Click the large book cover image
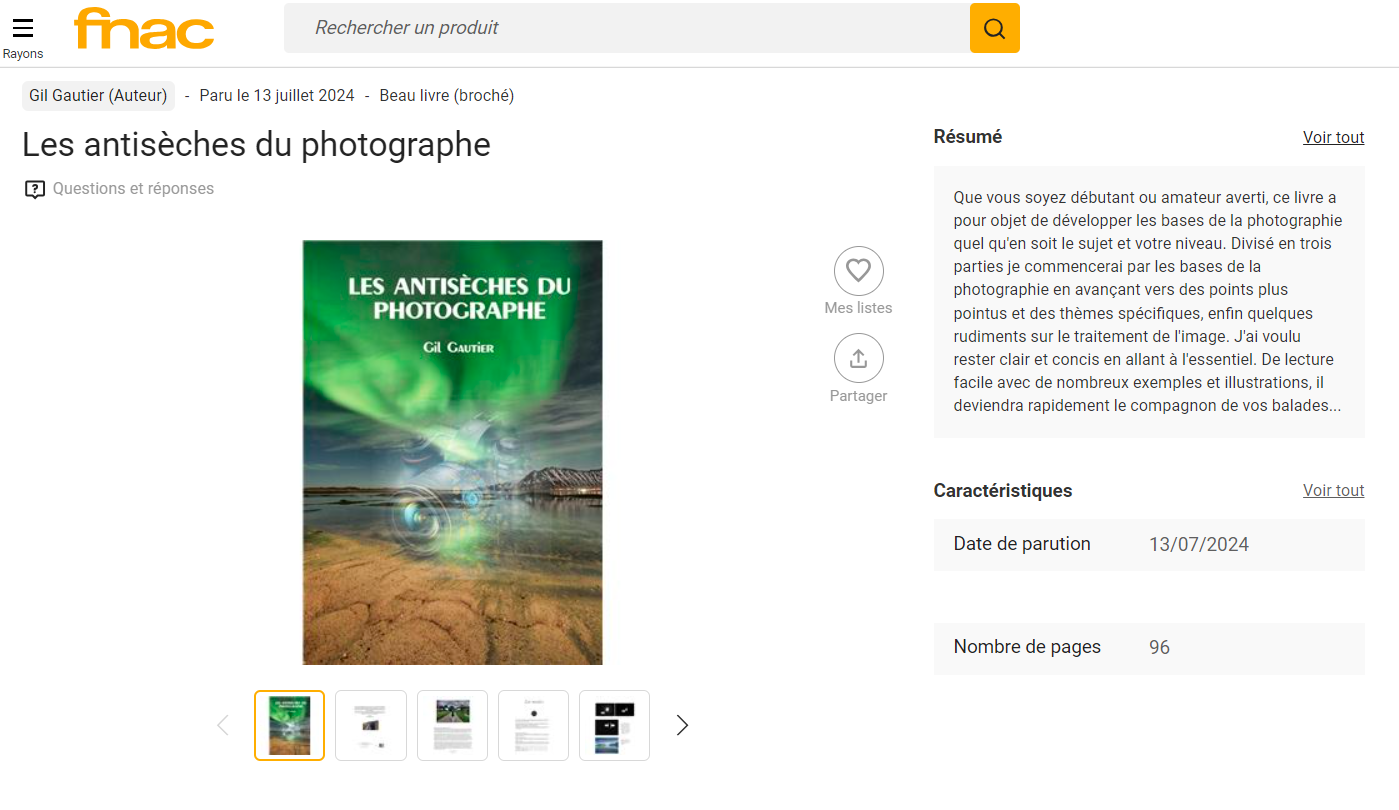Viewport: 1399px width, 810px height. point(453,452)
